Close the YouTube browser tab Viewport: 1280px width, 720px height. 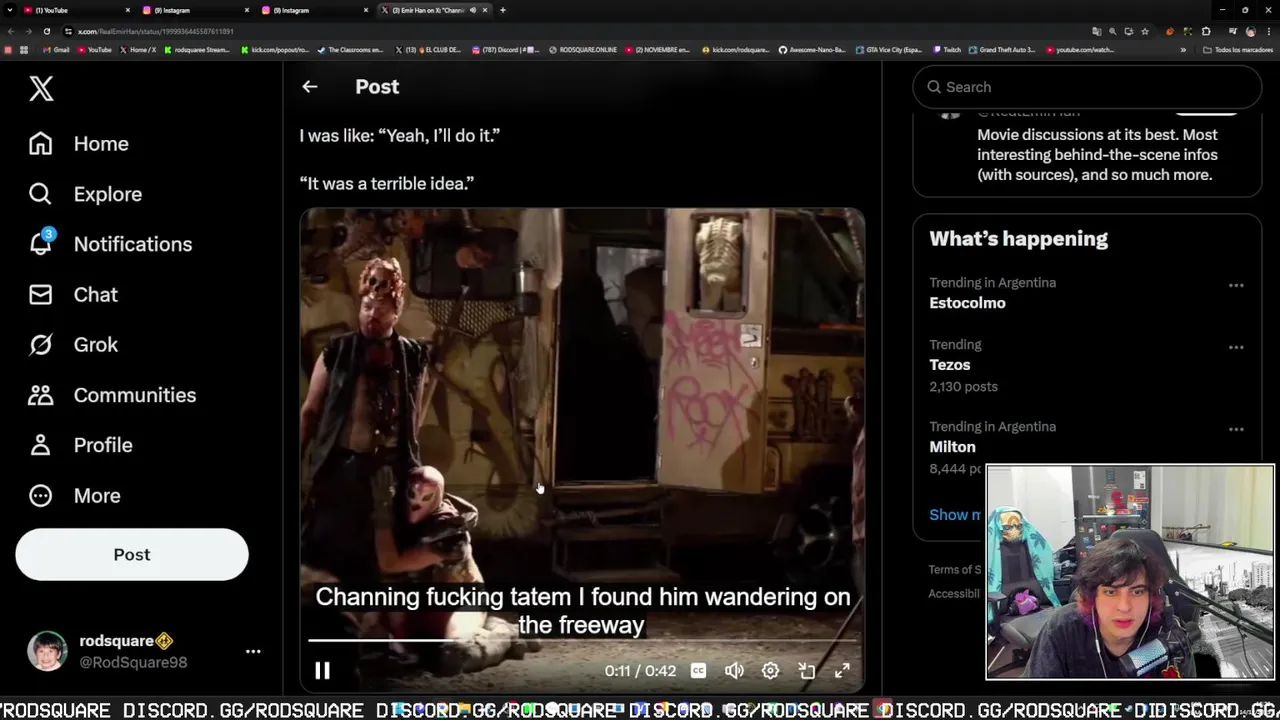(128, 10)
